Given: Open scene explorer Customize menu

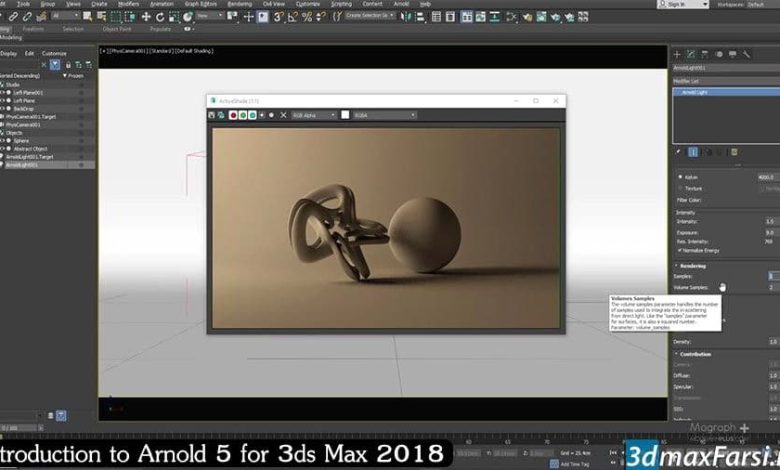Looking at the screenshot, I should click(x=54, y=53).
